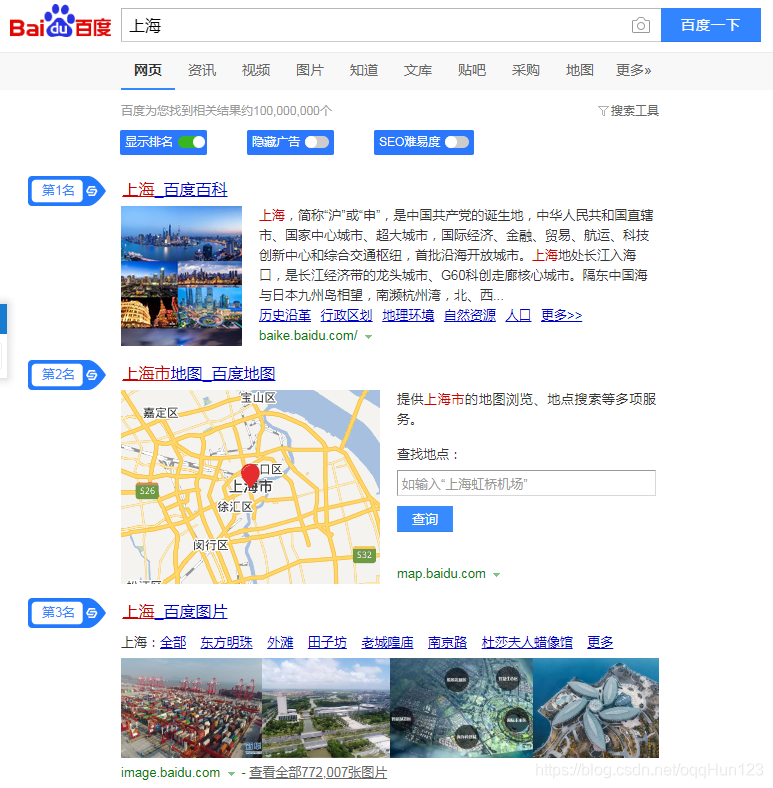Open the 更多» search categories menu
This screenshot has width=773, height=788.
(633, 70)
